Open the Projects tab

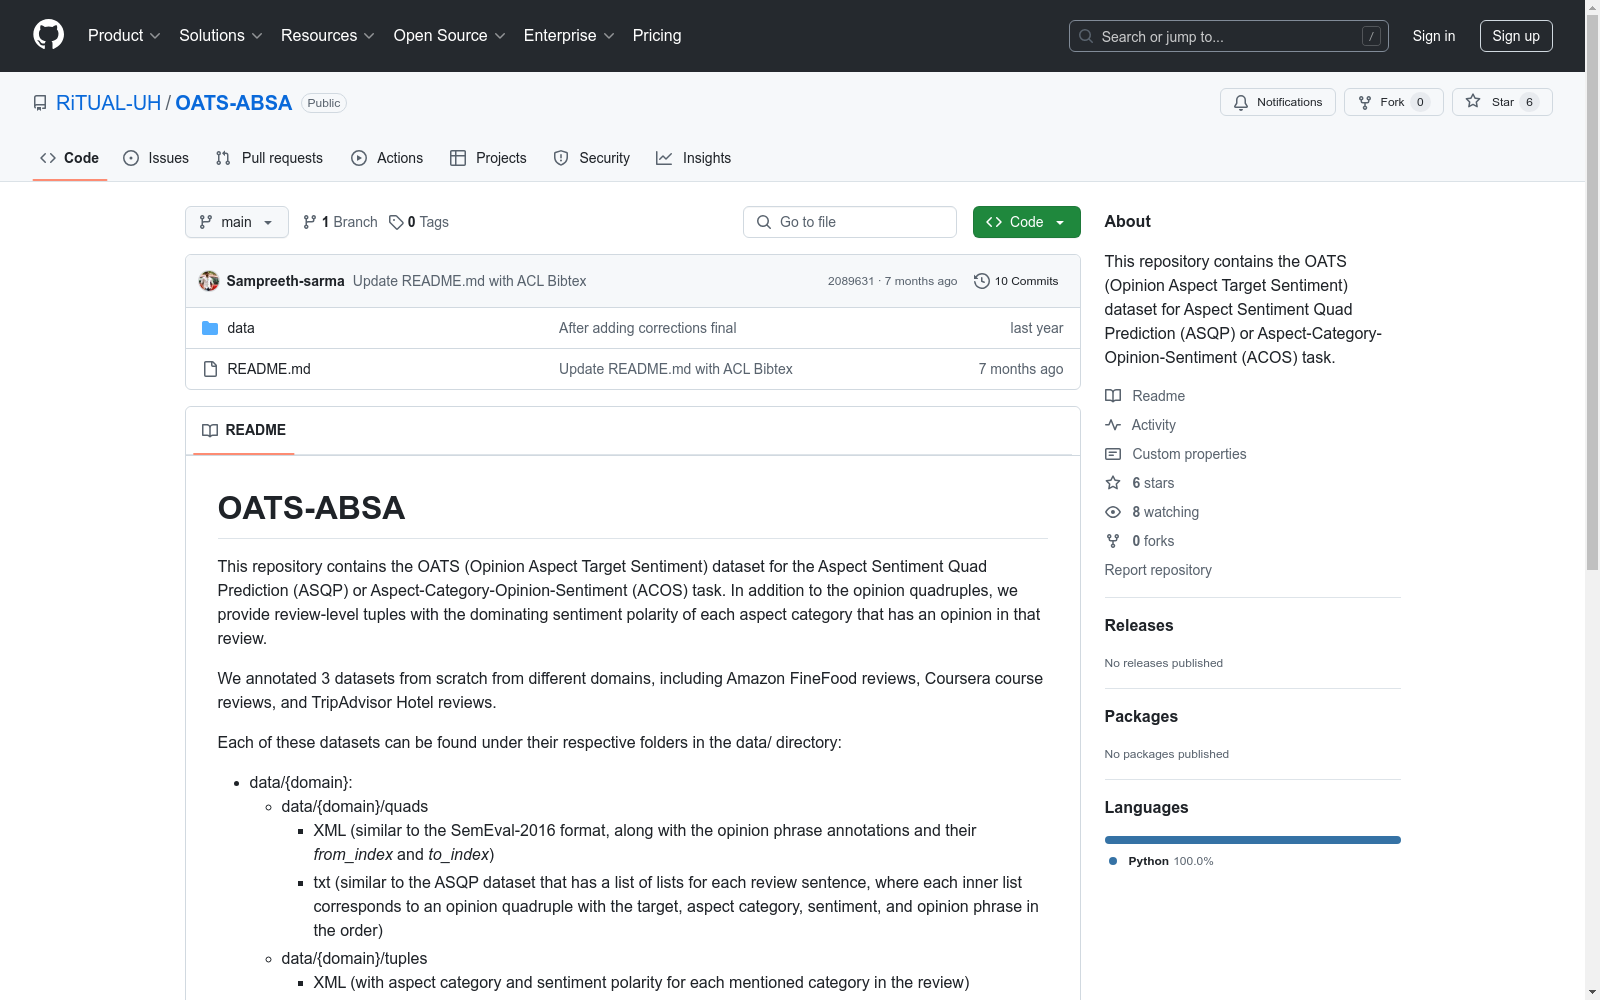(488, 158)
